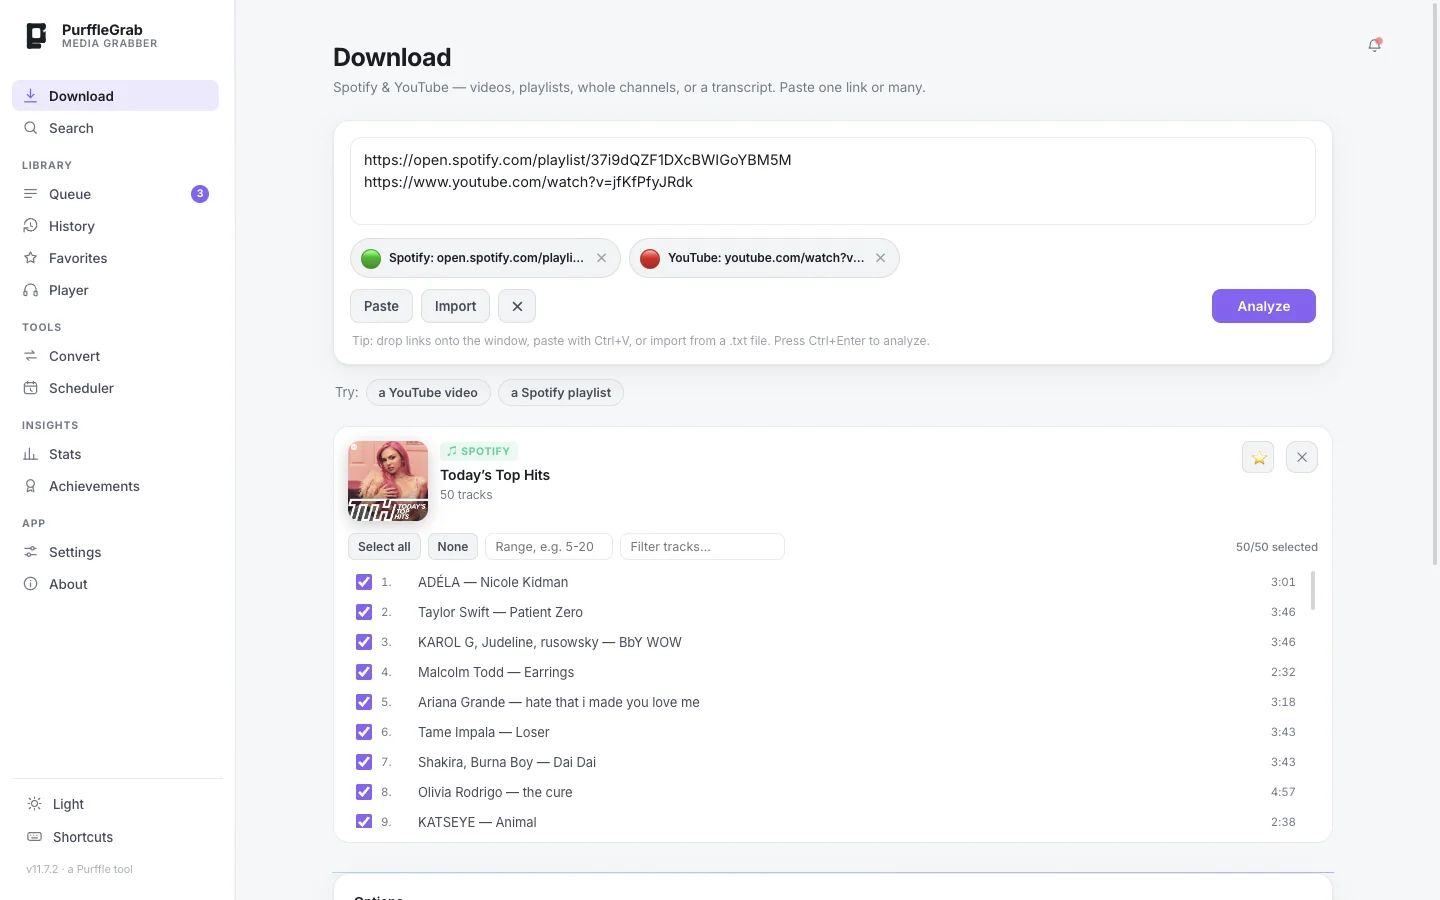Click red YouTube status dot
Screen dimensions: 1440x900
click(x=650, y=258)
